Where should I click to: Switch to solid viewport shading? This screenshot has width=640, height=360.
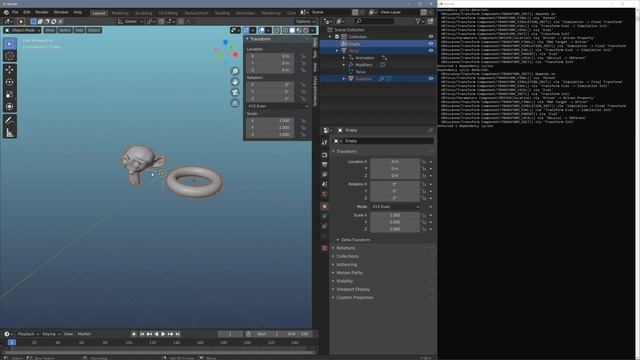point(292,30)
